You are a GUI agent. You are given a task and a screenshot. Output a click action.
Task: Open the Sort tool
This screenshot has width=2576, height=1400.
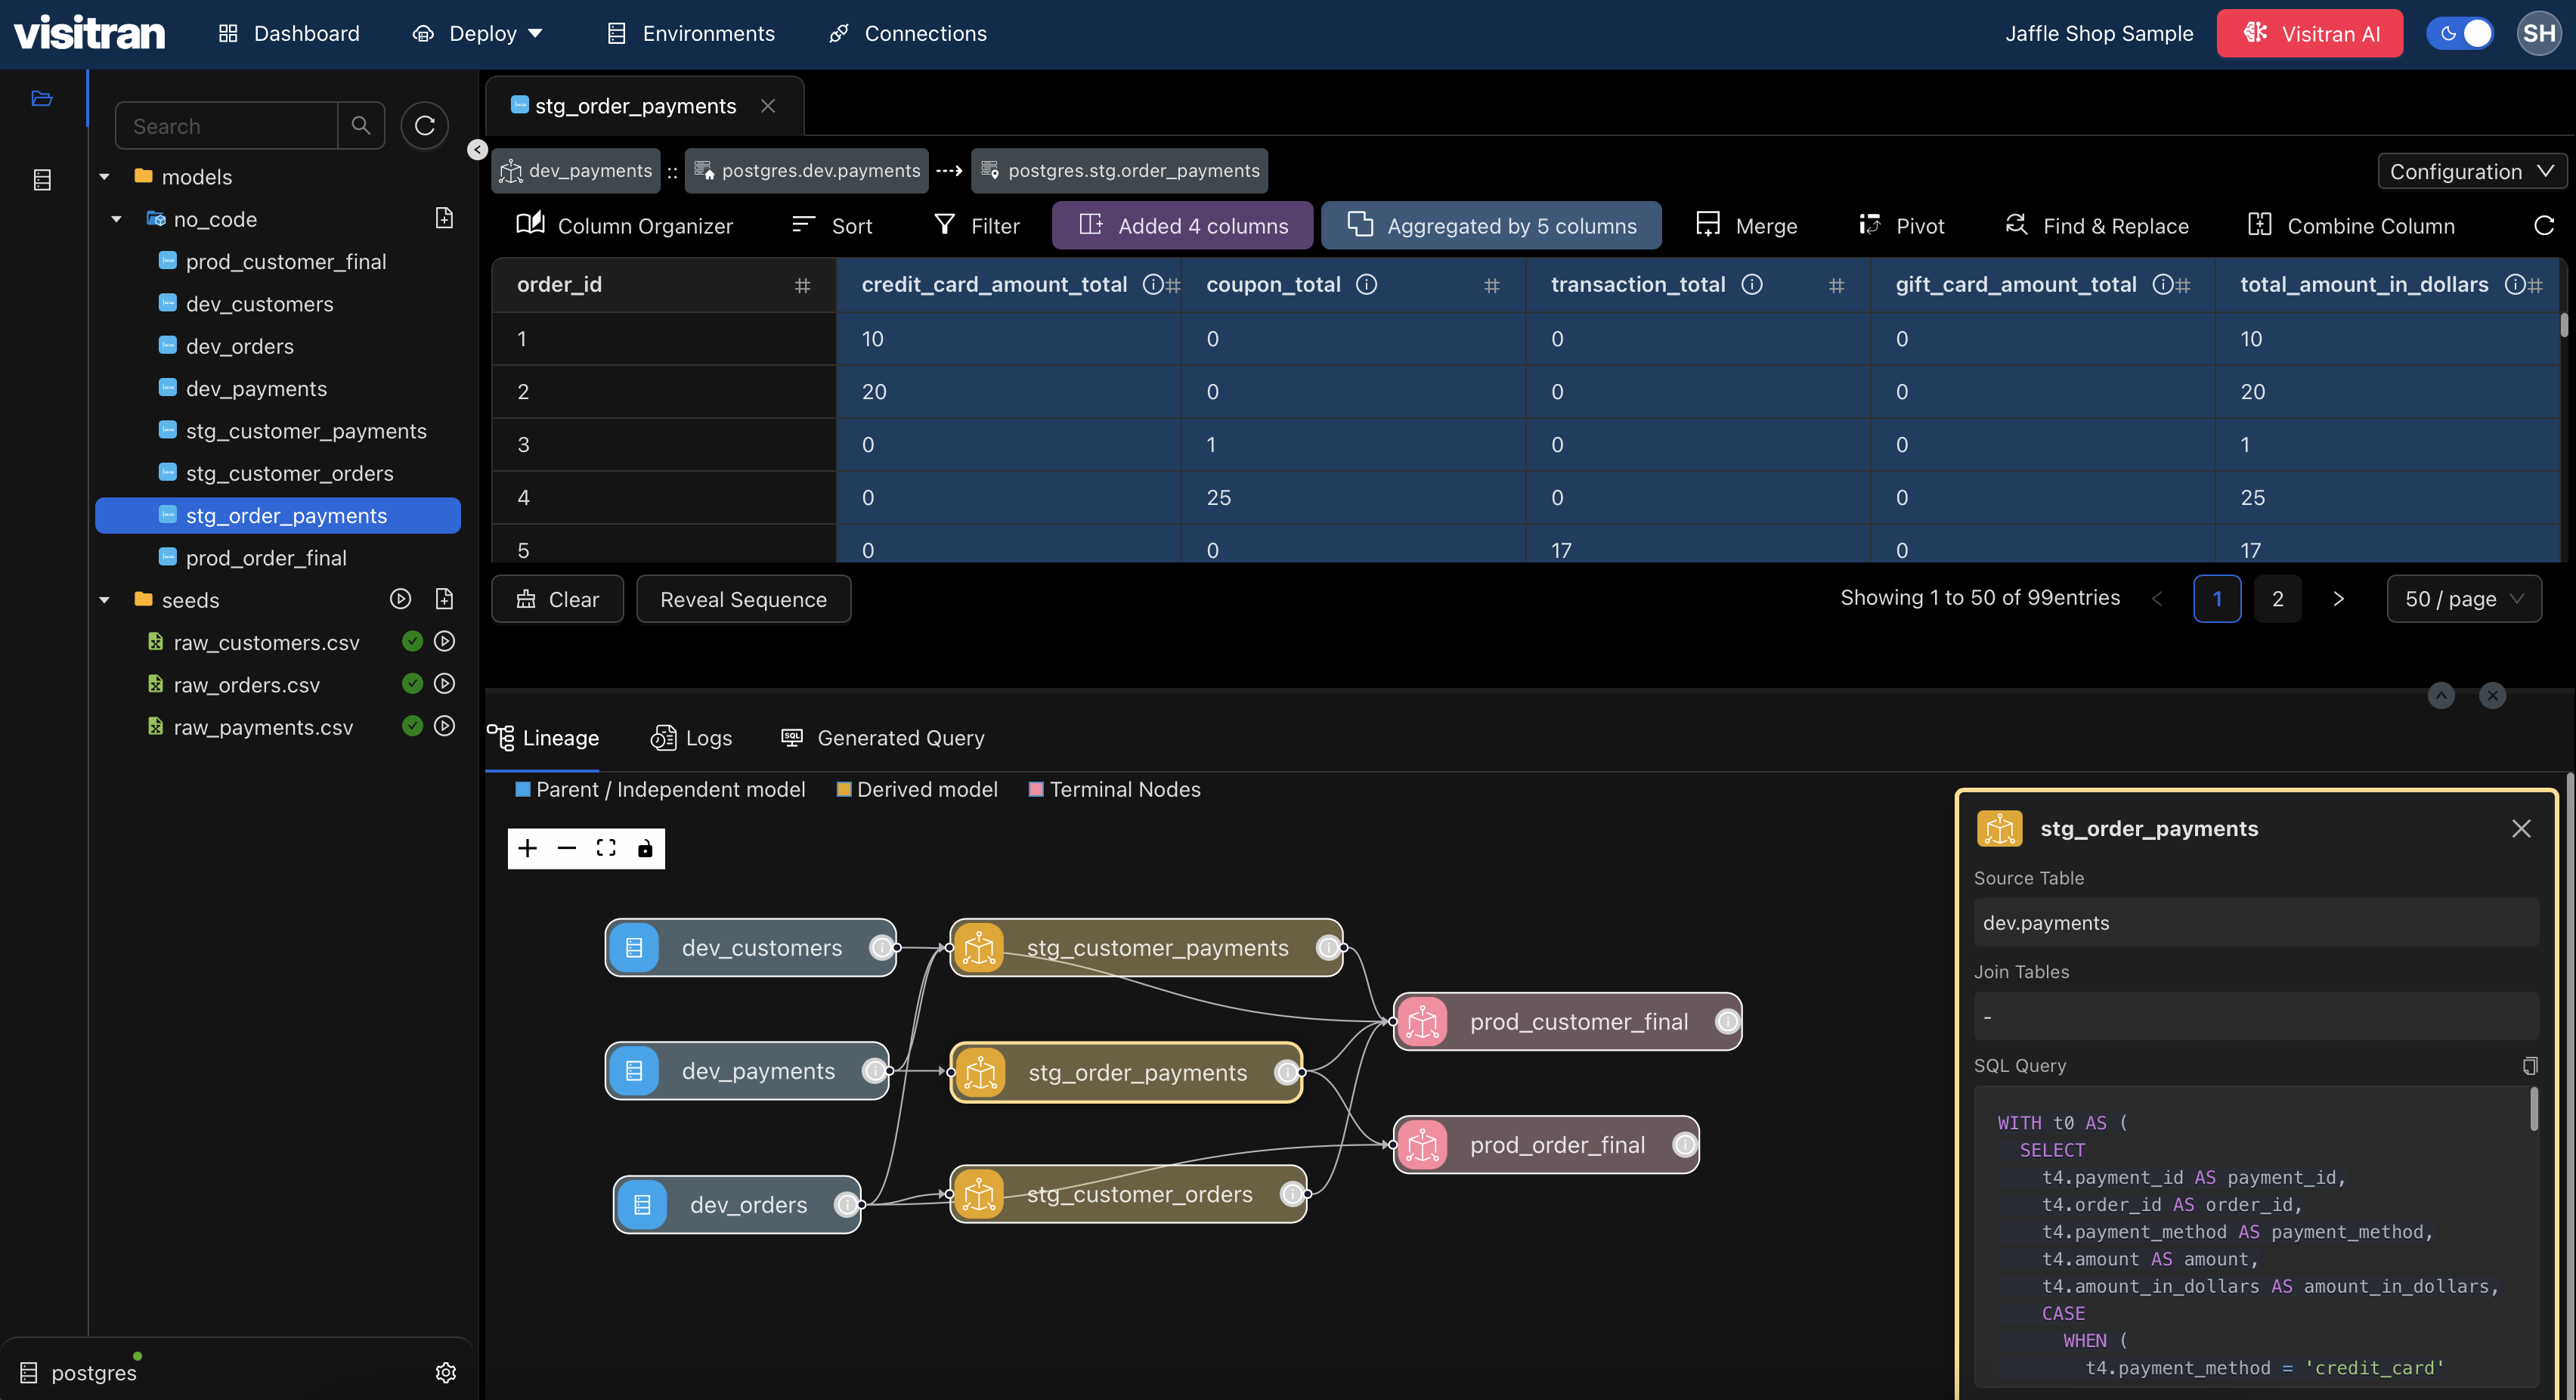coord(831,226)
